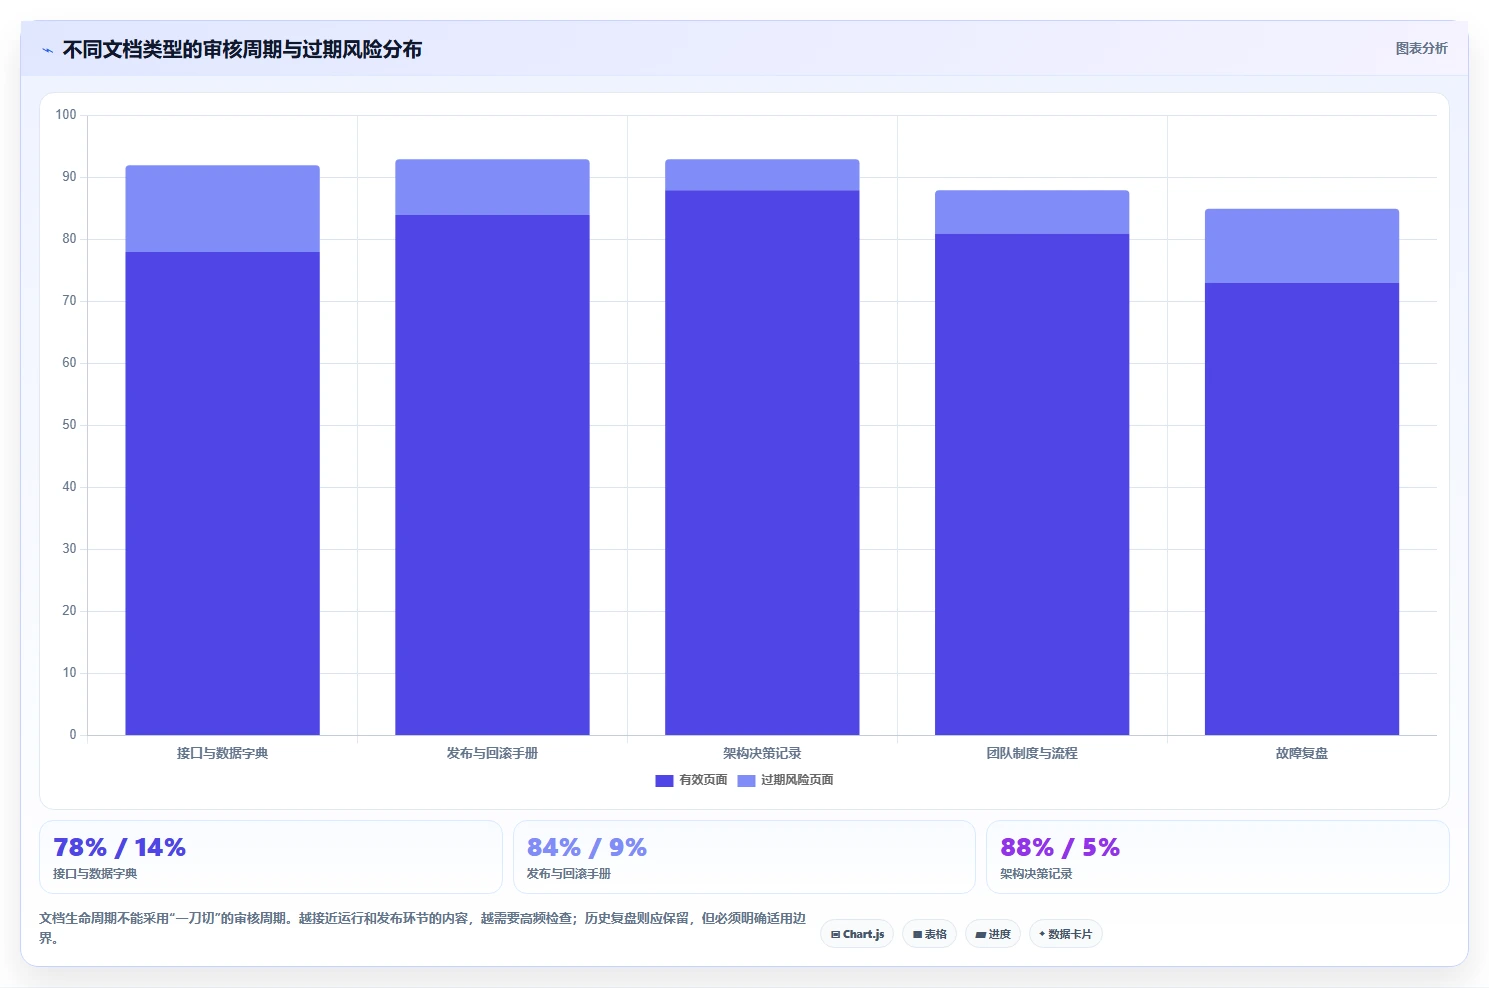Click the y-axis value 70

[x=69, y=301]
